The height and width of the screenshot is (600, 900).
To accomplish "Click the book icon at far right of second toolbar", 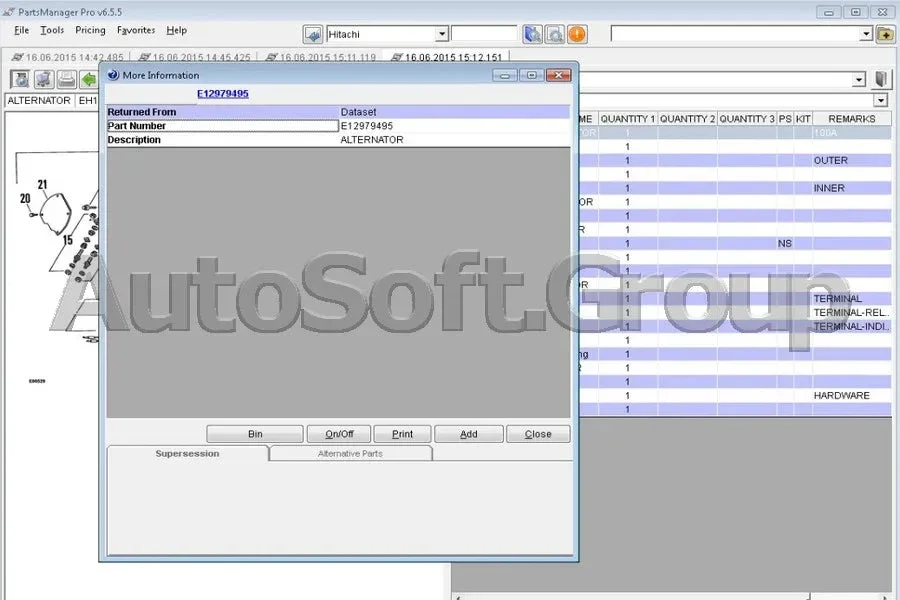I will pyautogui.click(x=882, y=79).
